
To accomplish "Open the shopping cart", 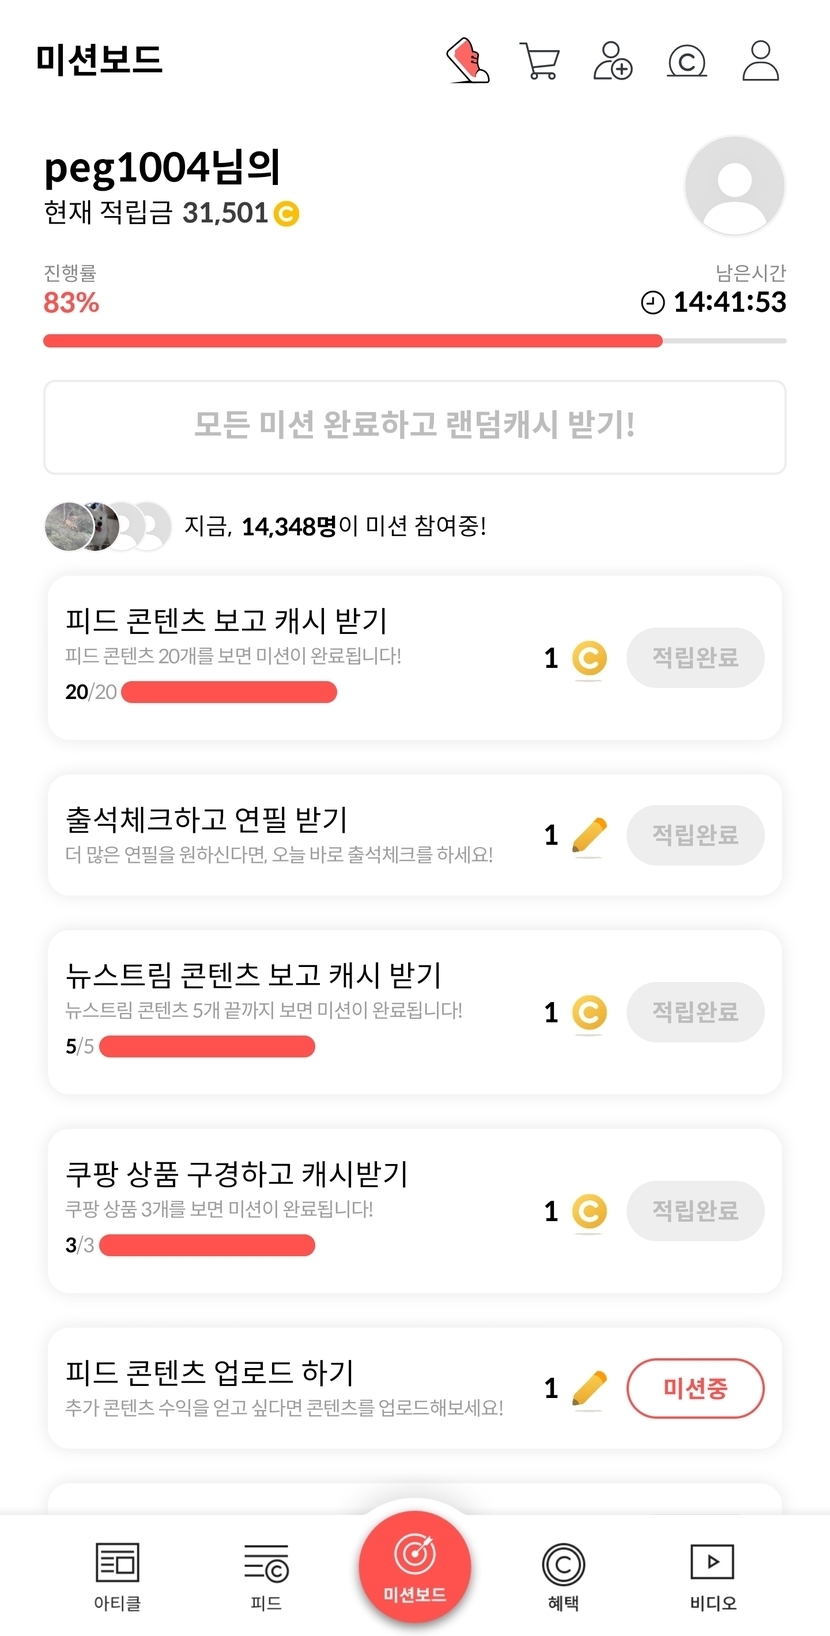I will [x=540, y=61].
